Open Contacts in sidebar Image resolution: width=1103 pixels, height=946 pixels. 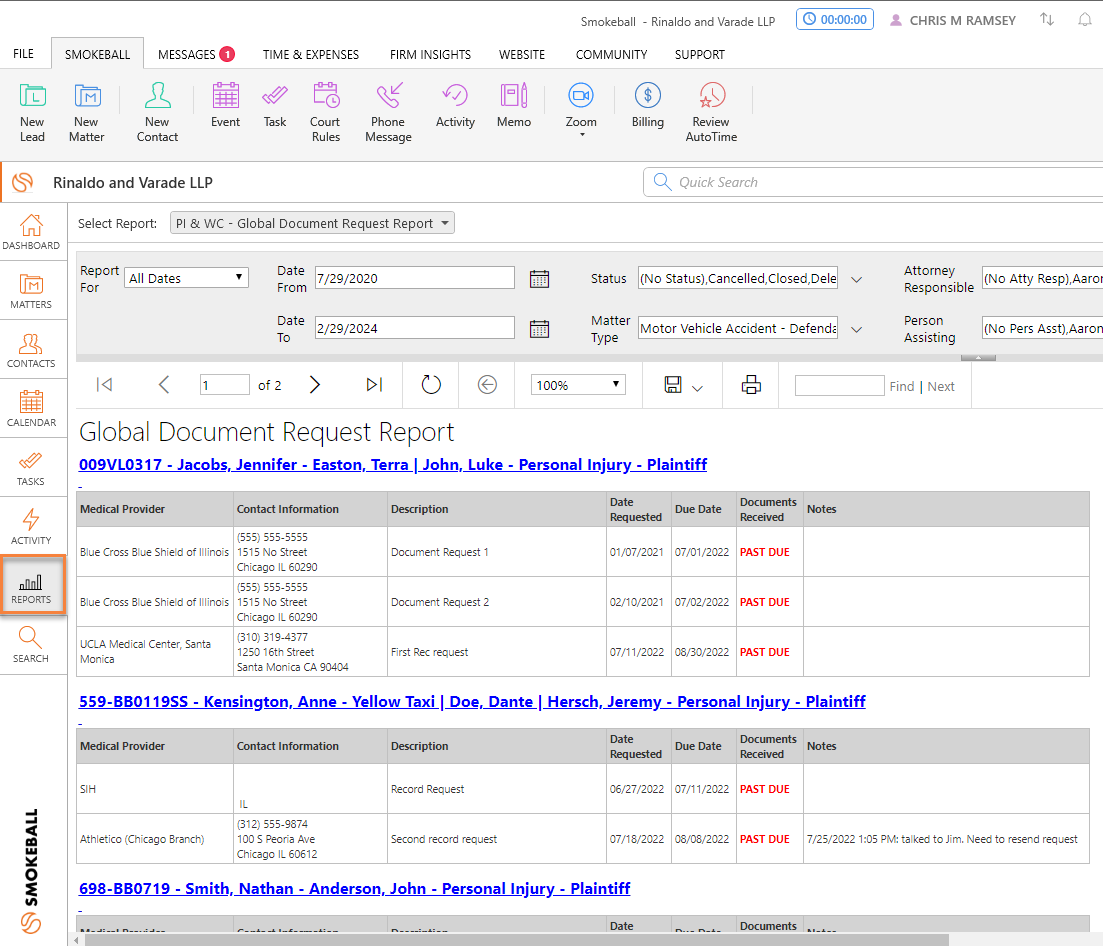(31, 350)
